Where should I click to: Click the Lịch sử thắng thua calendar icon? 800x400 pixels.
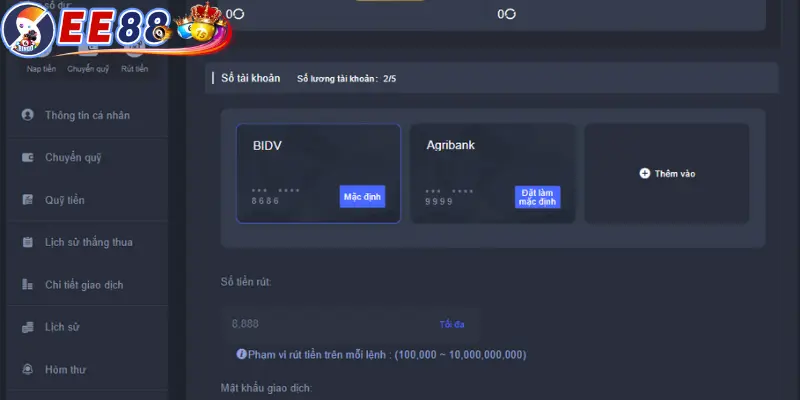pos(28,242)
